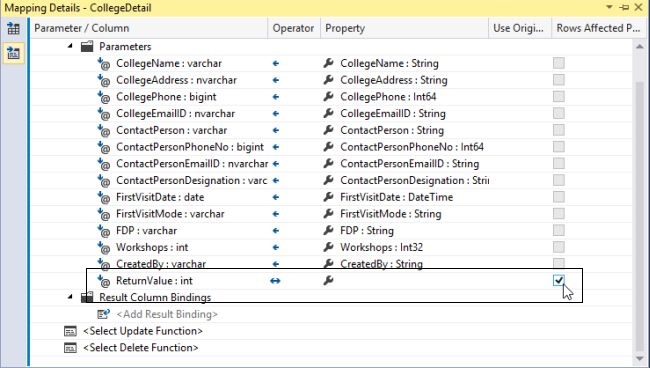
Task: Click icon beside Select Update Function
Action: 70,331
